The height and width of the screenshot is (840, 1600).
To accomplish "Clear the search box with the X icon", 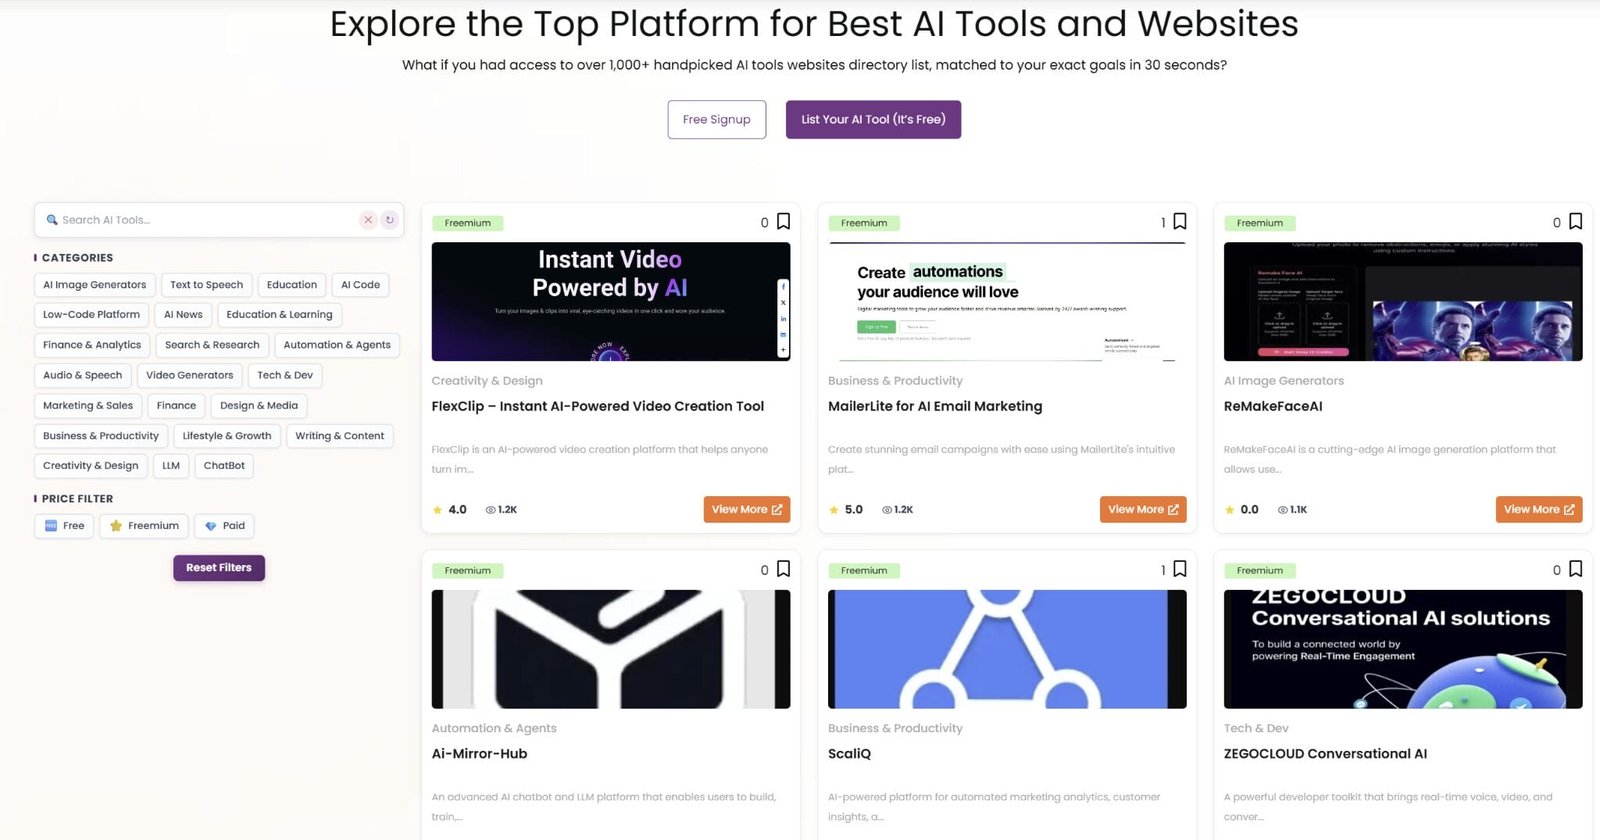I will 368,220.
